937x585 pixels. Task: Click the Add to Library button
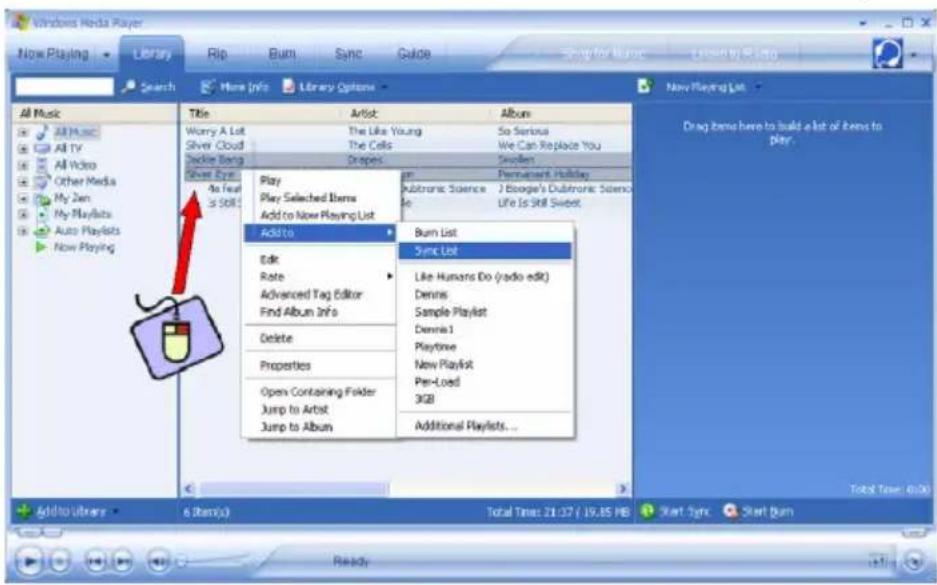(x=67, y=512)
